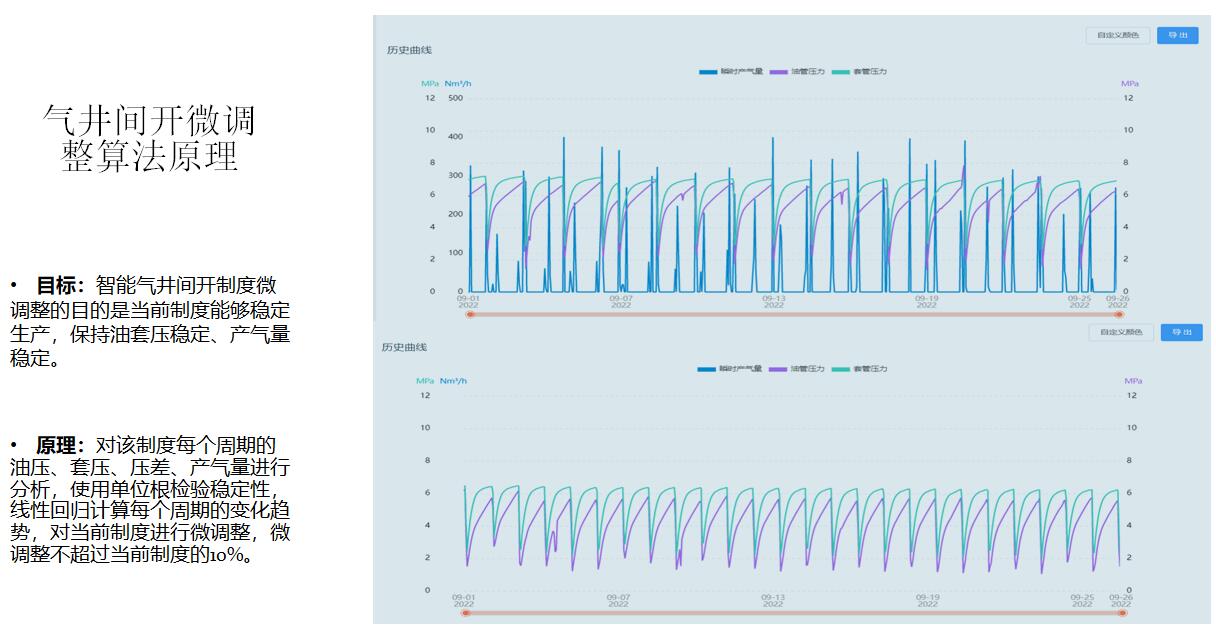Image resolution: width=1216 pixels, height=629 pixels.
Task: Click the top chart's 历史曲线 title
Action: 409,50
